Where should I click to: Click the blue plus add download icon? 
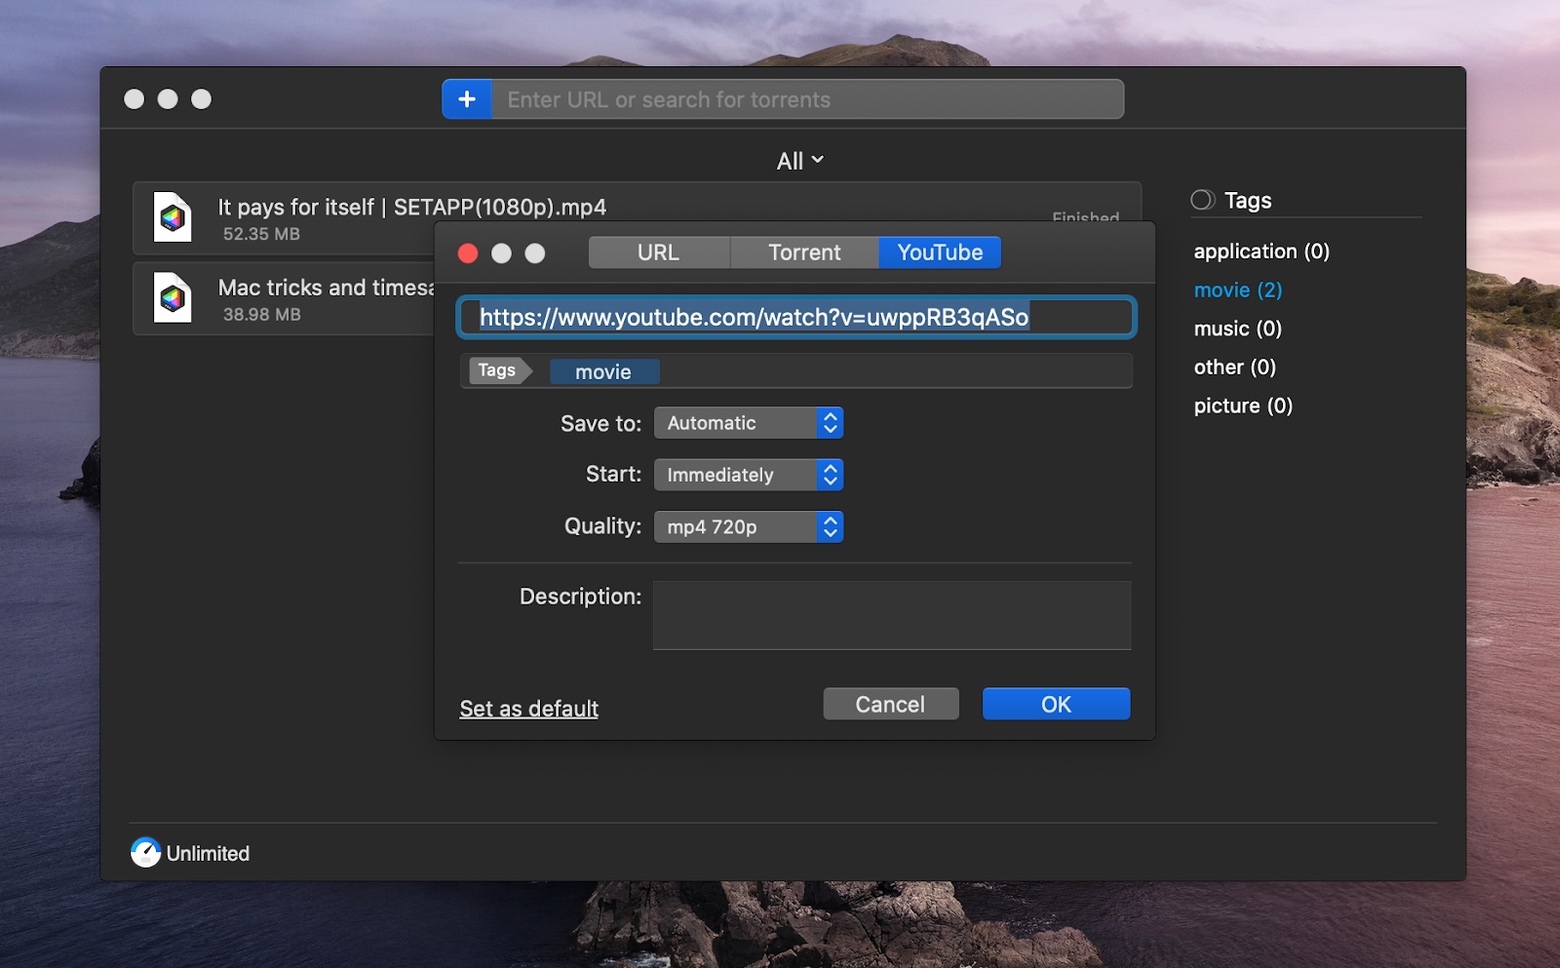point(467,99)
